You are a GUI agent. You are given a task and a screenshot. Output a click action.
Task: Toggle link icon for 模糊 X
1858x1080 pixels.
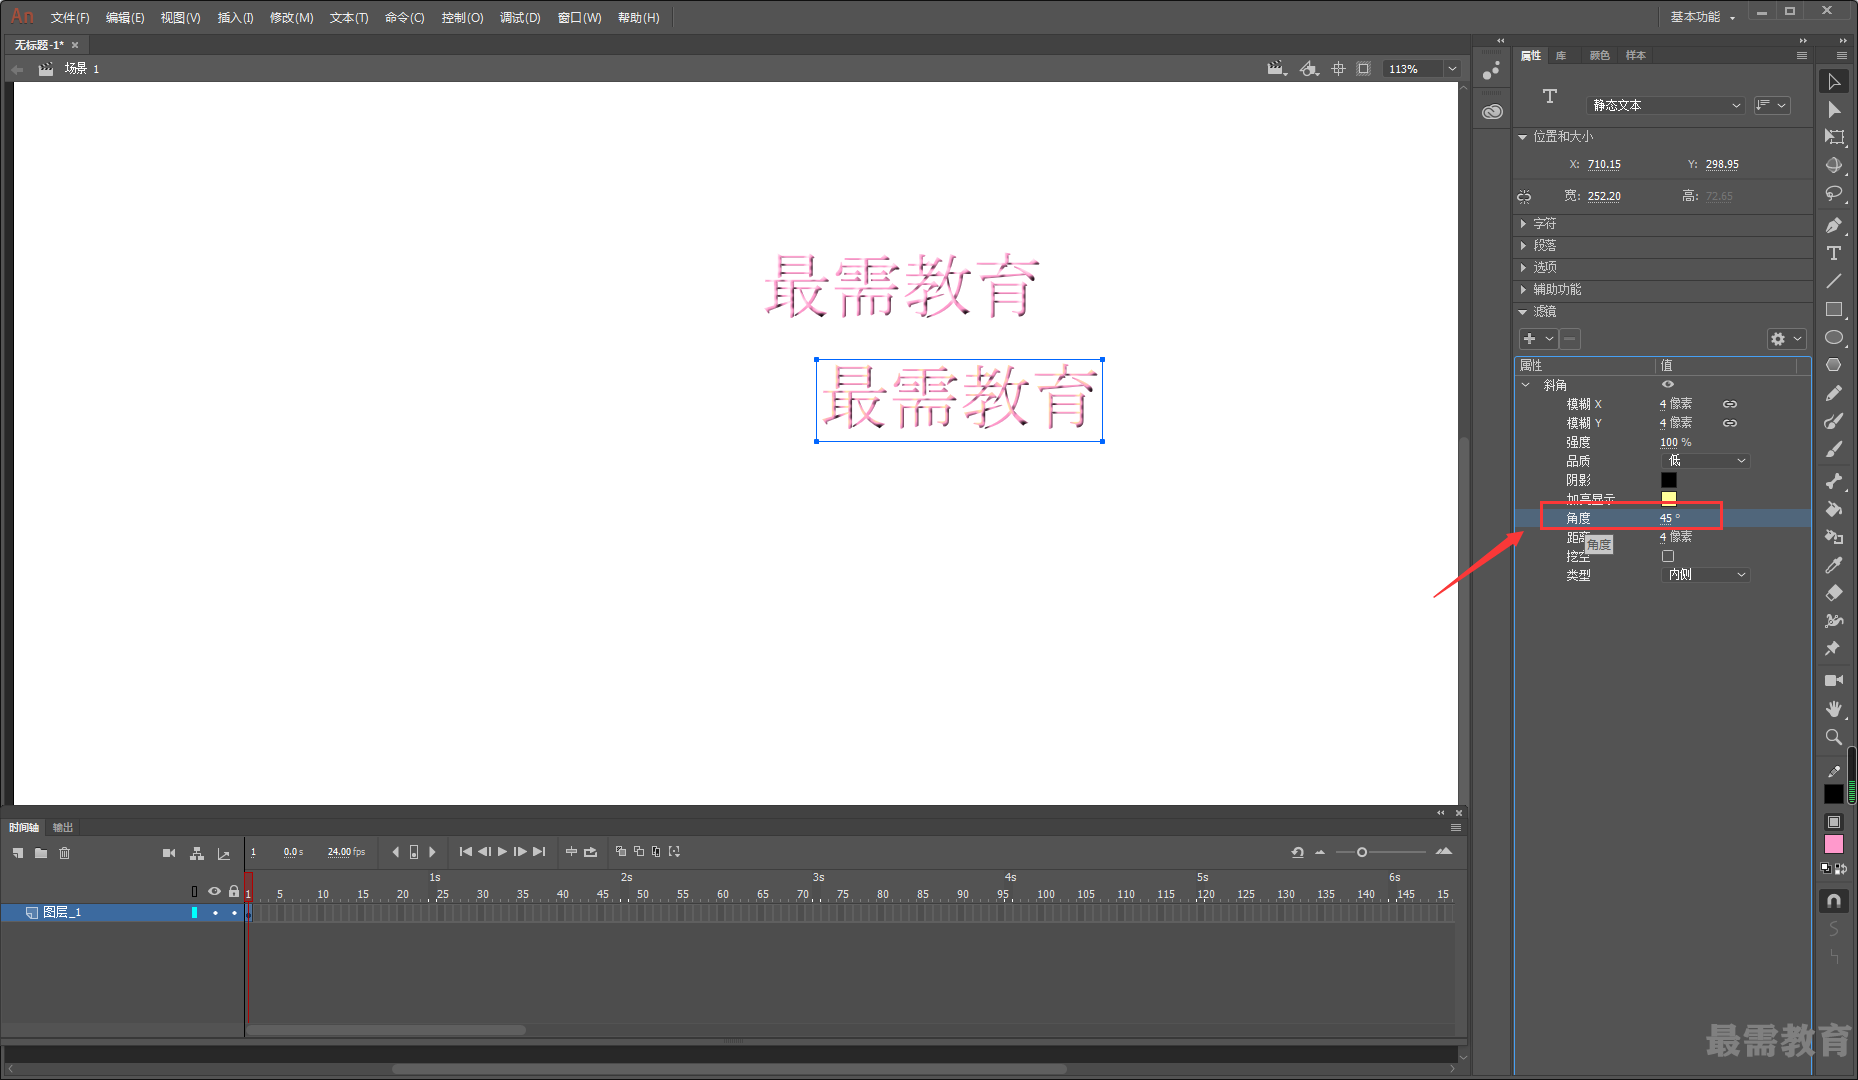(x=1730, y=404)
